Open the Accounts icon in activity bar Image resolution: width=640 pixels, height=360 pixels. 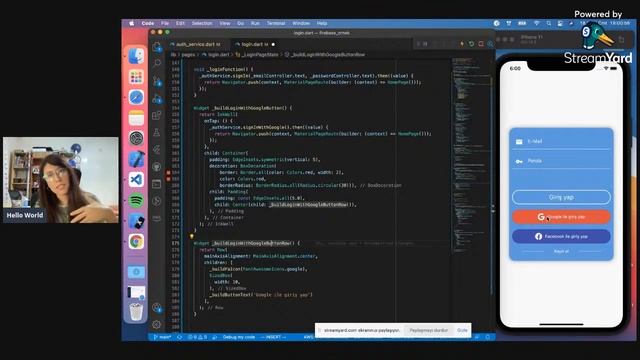(157, 307)
